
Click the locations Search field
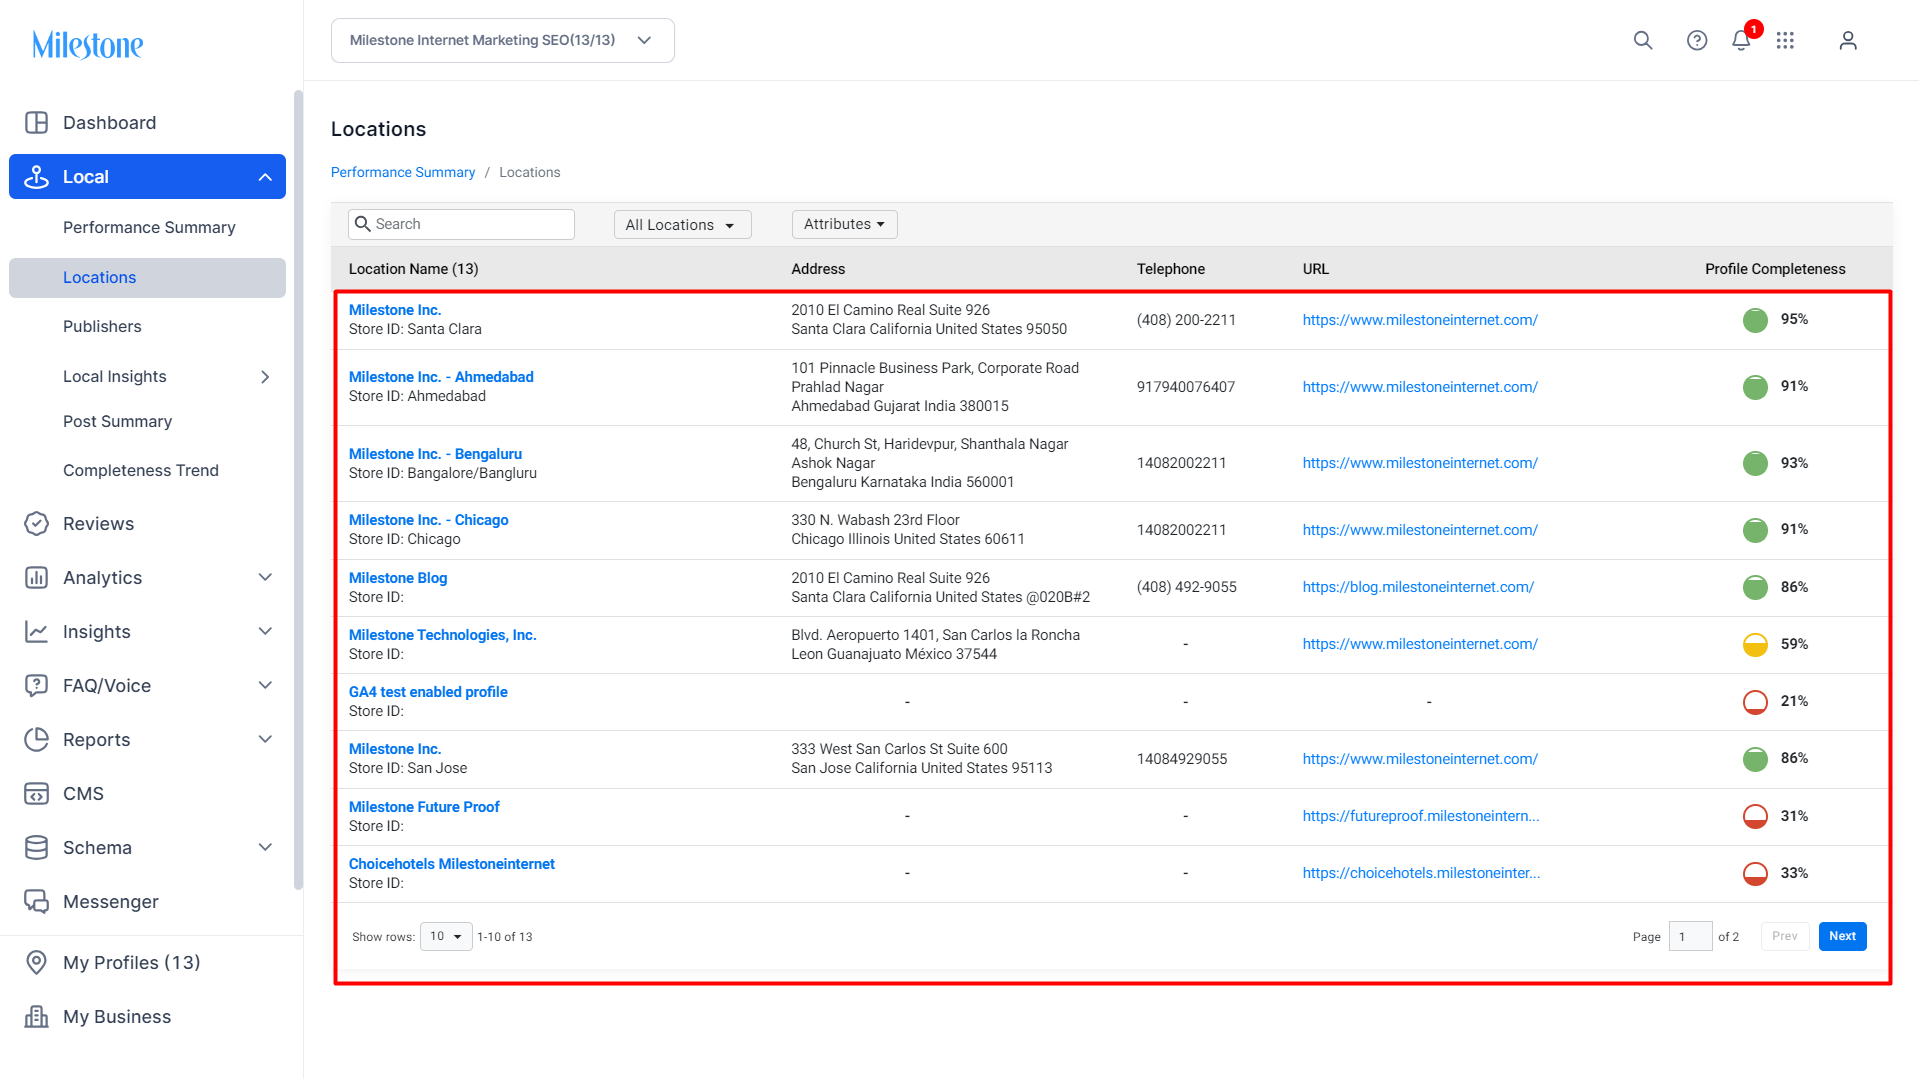[x=461, y=224]
